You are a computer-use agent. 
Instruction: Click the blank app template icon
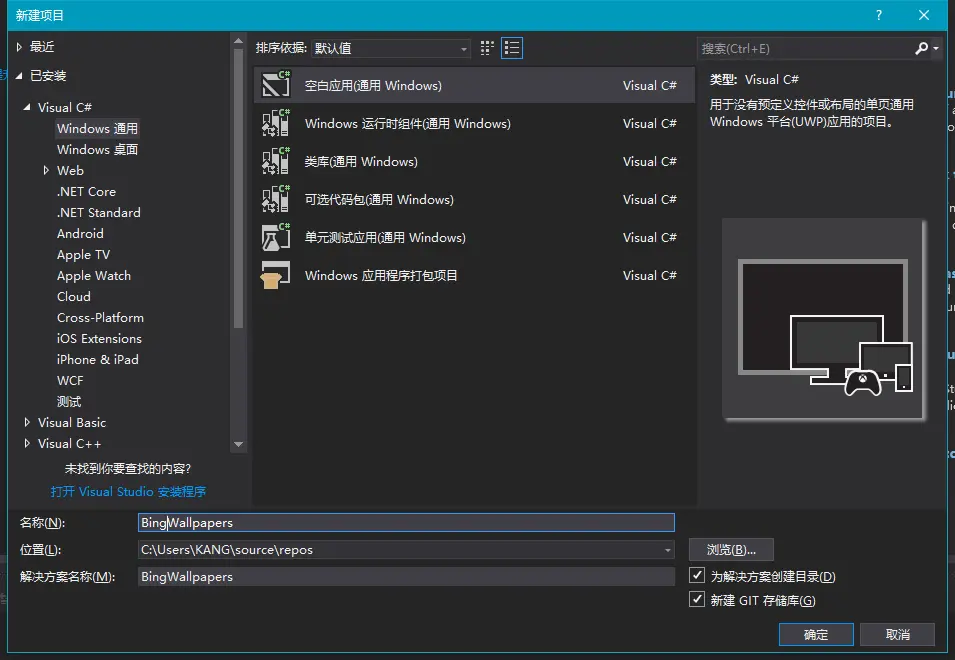pos(276,85)
